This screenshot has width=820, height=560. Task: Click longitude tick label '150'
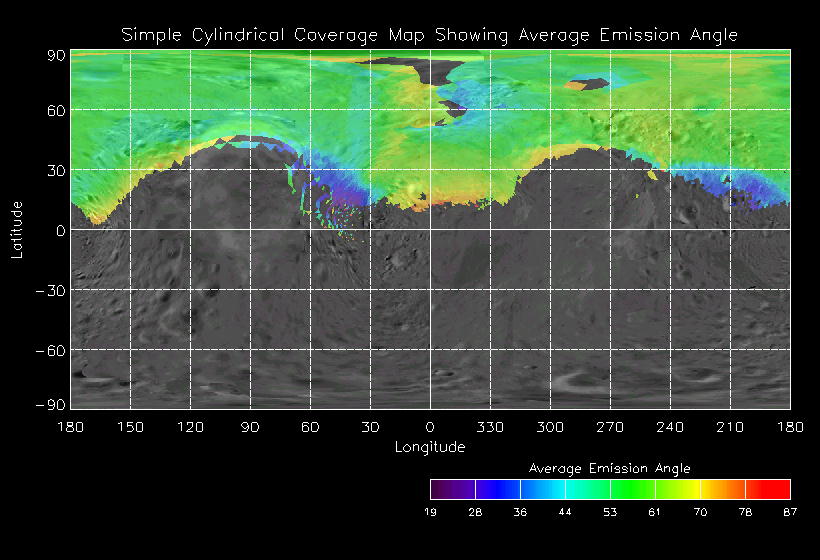pos(130,427)
